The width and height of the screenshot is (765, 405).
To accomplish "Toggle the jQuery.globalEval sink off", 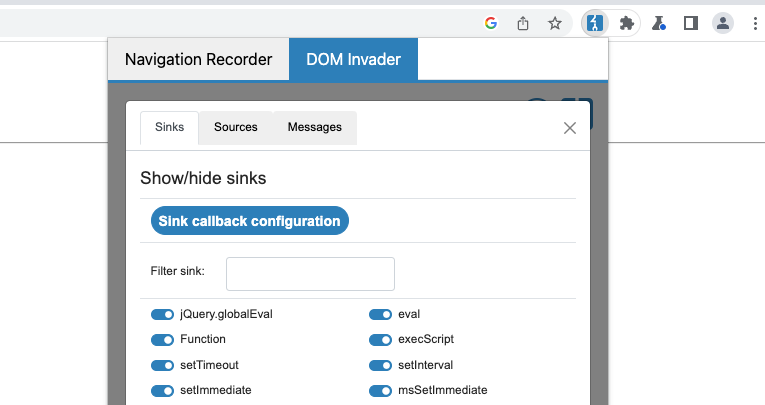I will [162, 314].
